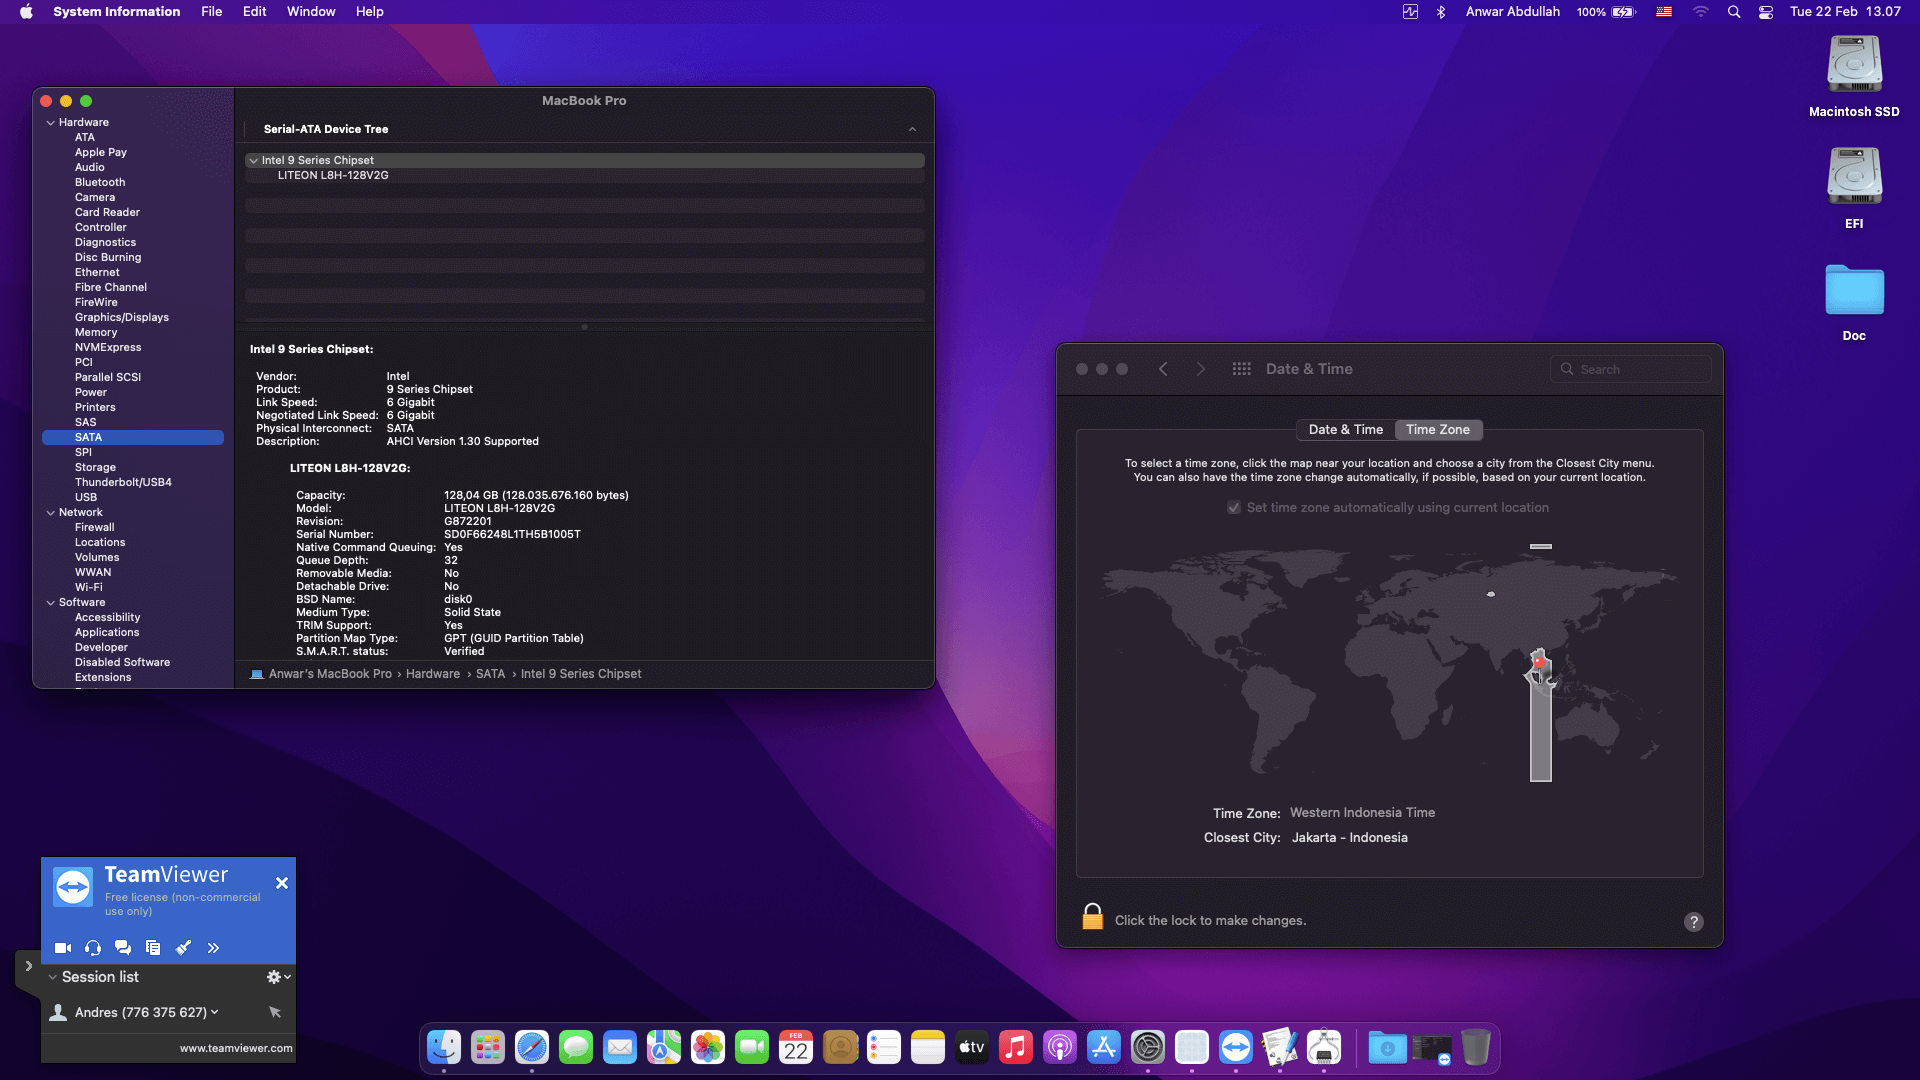Open FaceTime from the dock
1920x1080 pixels.
click(x=752, y=1048)
